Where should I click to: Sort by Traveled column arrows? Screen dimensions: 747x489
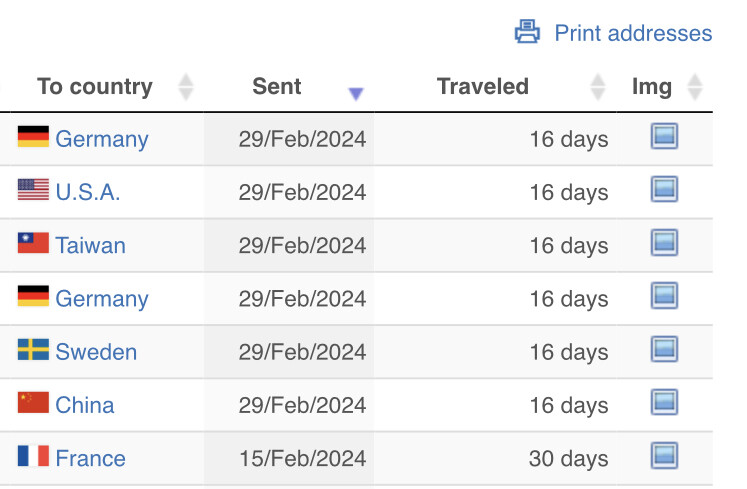point(598,87)
